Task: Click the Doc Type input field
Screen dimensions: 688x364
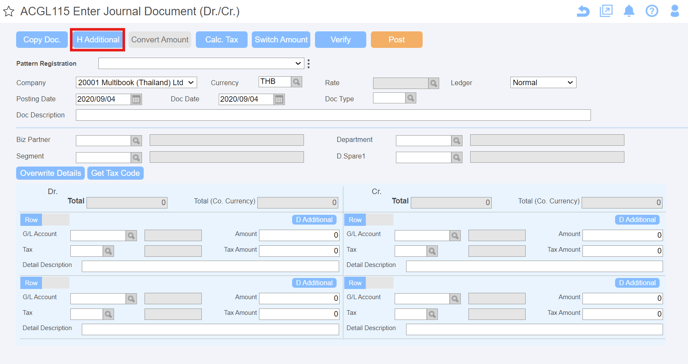Action: 389,98
